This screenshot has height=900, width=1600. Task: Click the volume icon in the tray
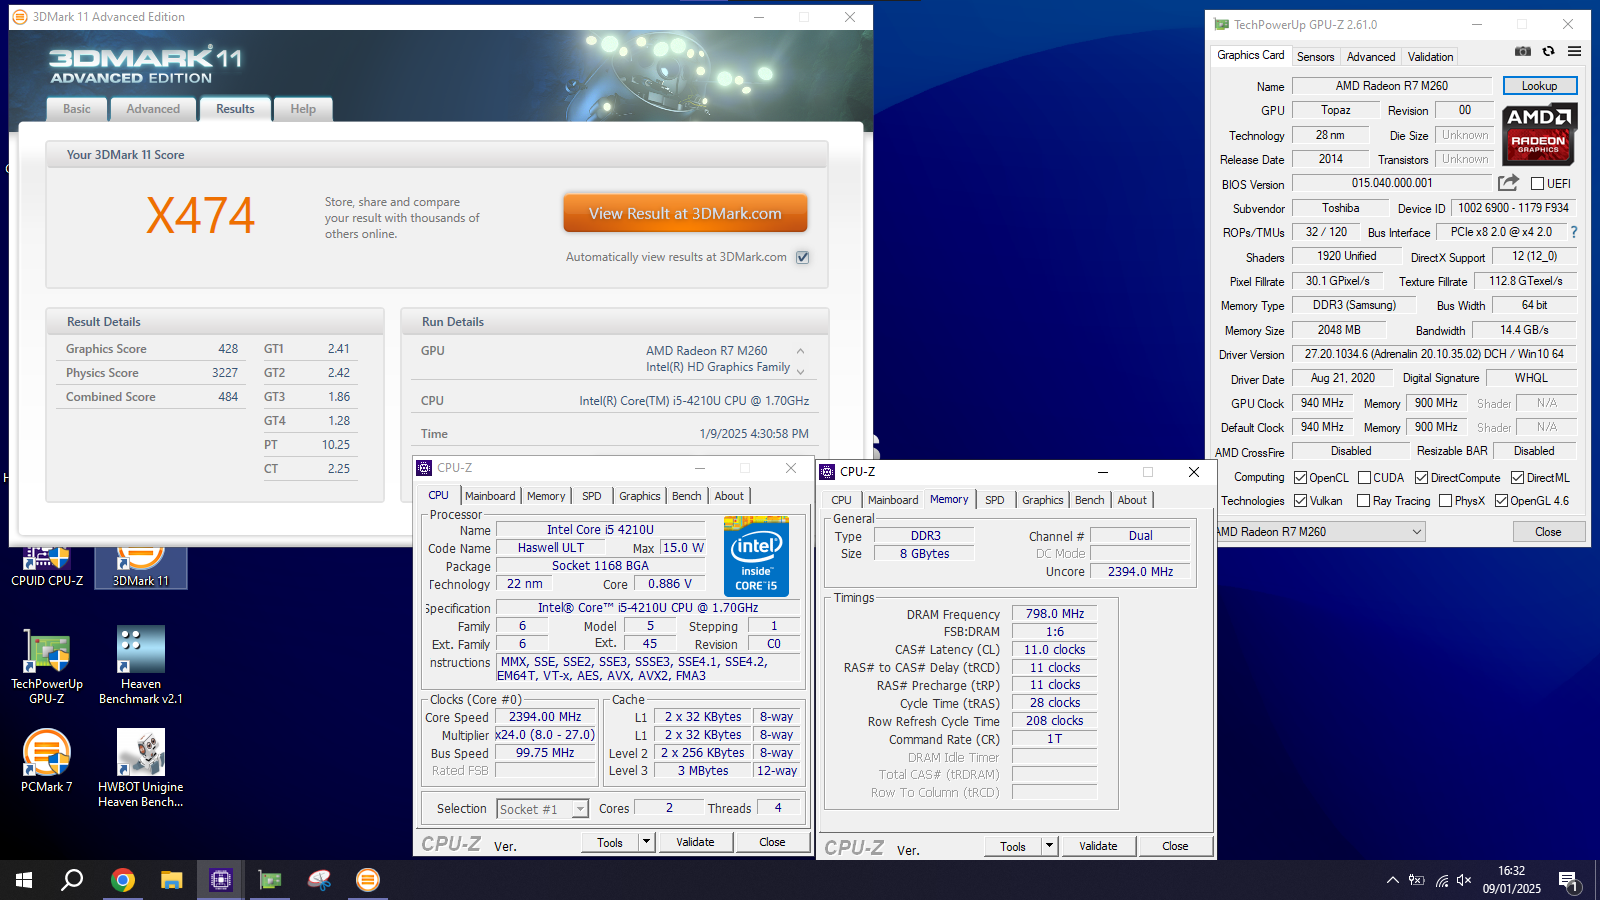1465,880
